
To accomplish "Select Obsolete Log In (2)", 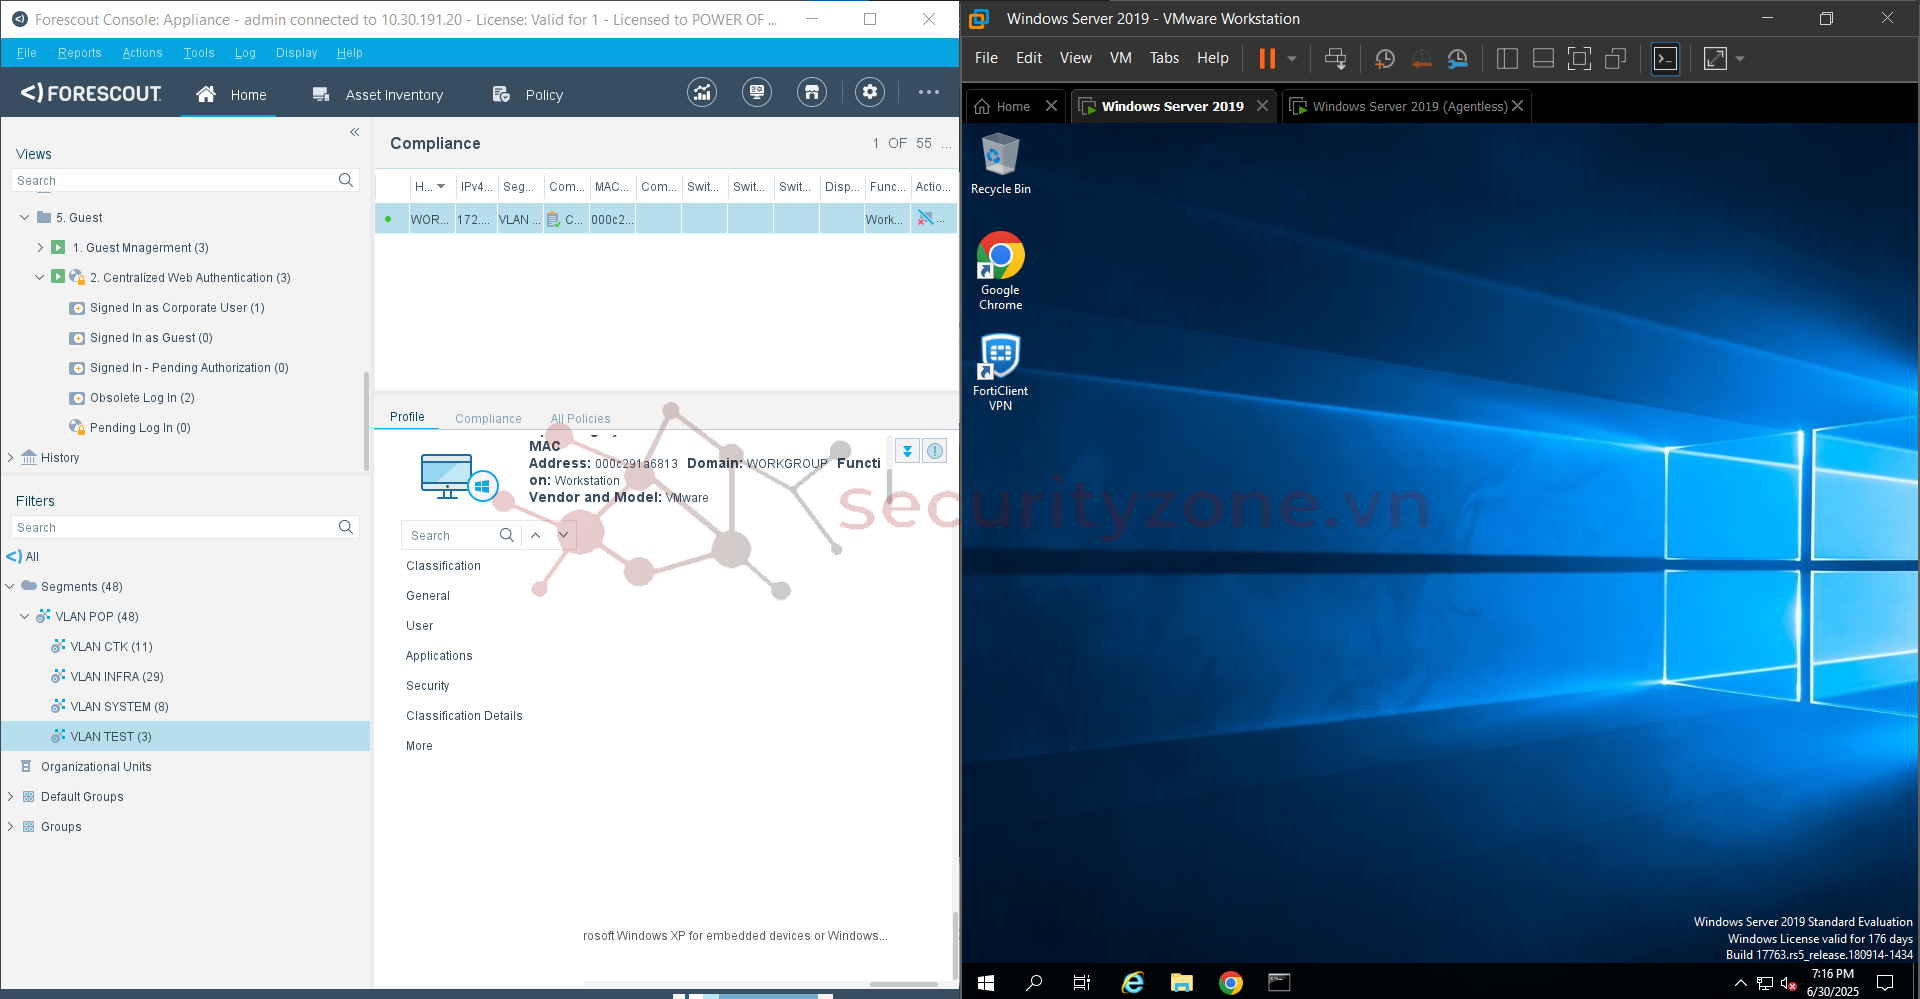I will click(x=142, y=397).
